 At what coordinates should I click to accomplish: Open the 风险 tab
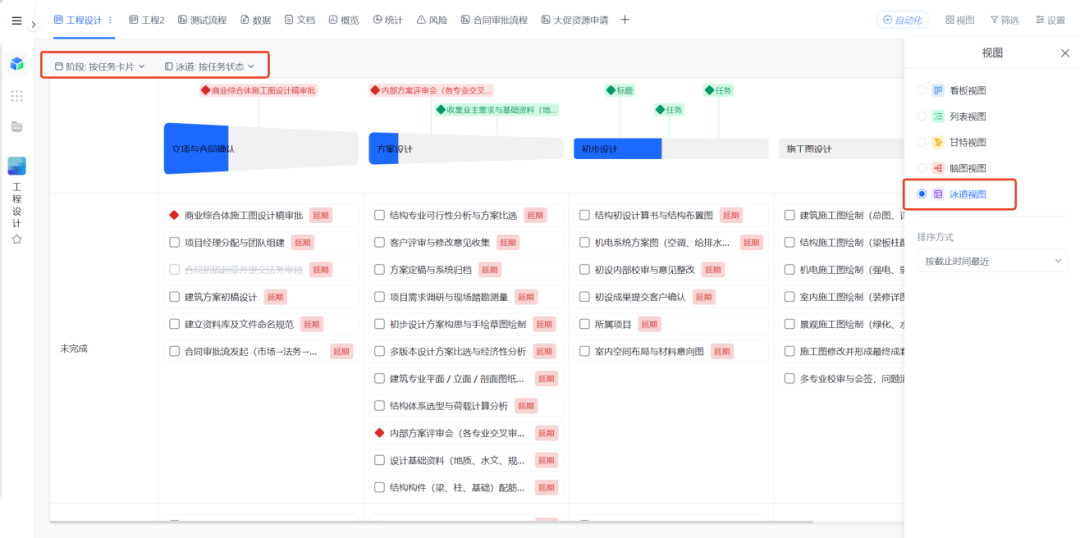[x=432, y=20]
